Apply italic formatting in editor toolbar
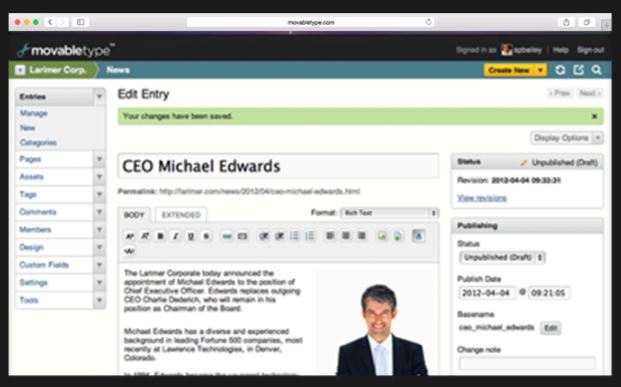This screenshot has height=387, width=621. [x=175, y=236]
